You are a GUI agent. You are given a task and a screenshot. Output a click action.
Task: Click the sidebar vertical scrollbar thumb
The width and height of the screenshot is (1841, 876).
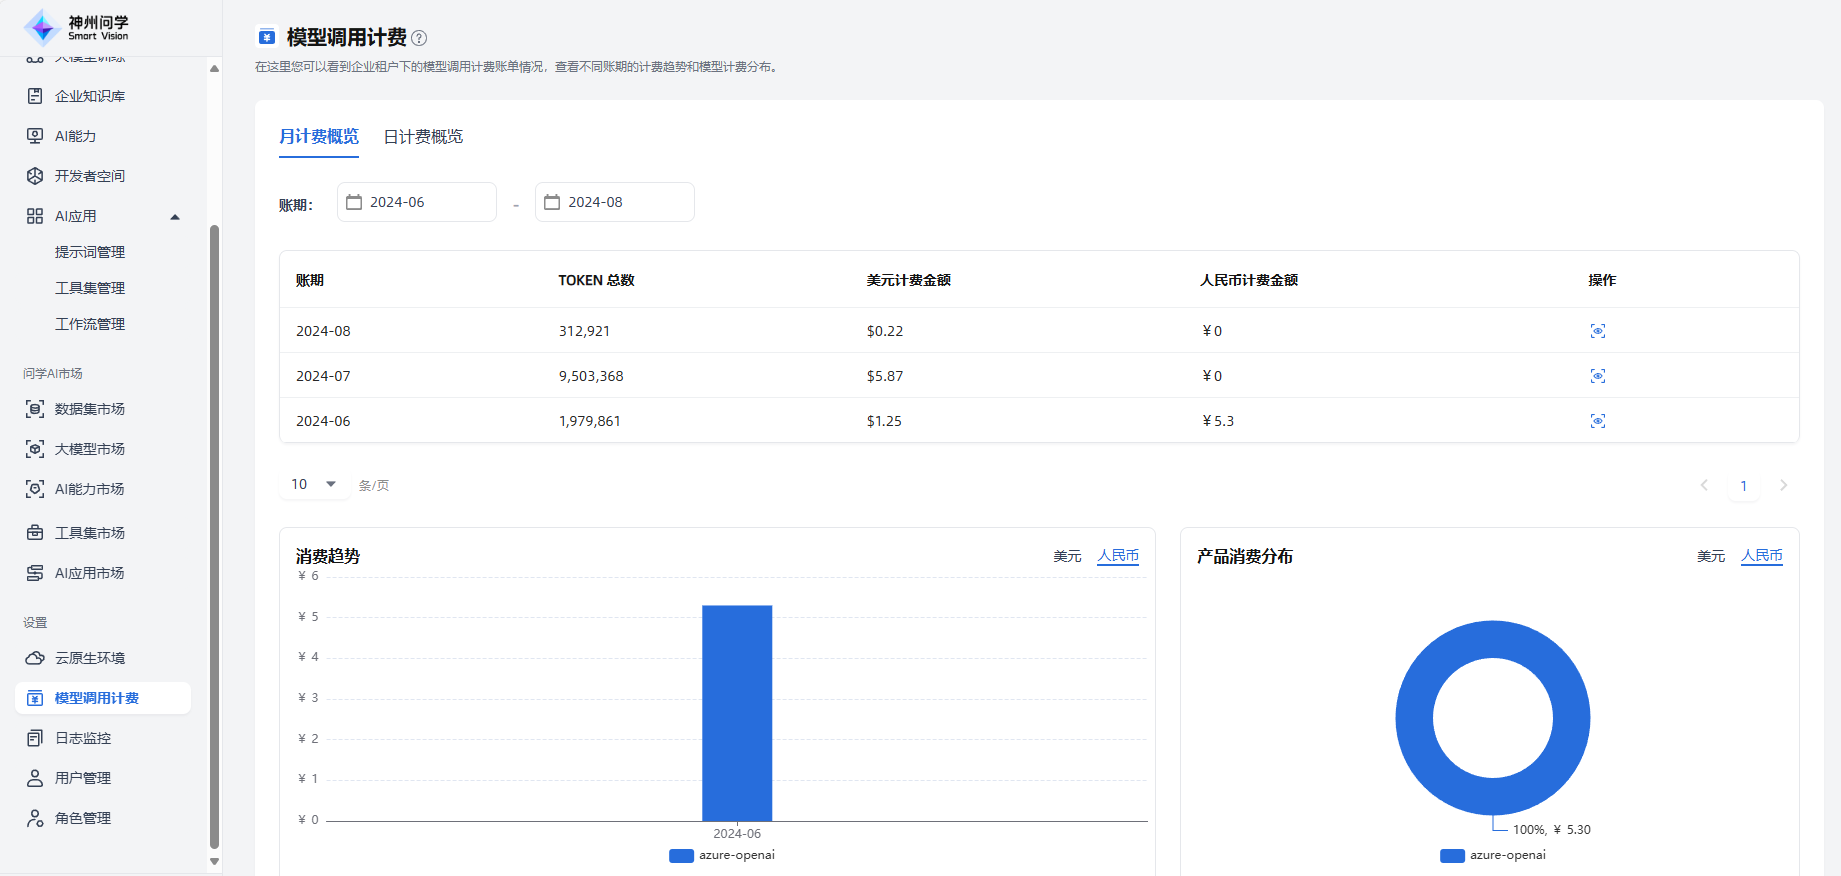214,536
